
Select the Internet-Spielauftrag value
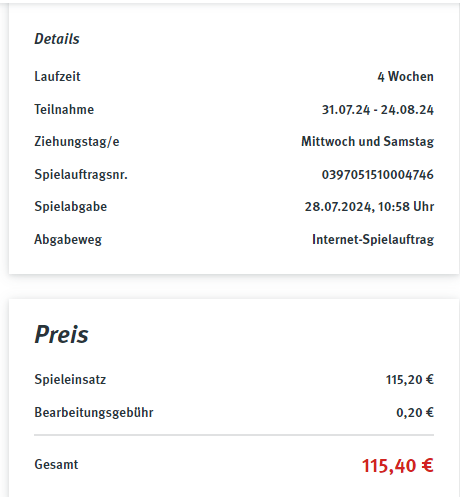(x=373, y=240)
